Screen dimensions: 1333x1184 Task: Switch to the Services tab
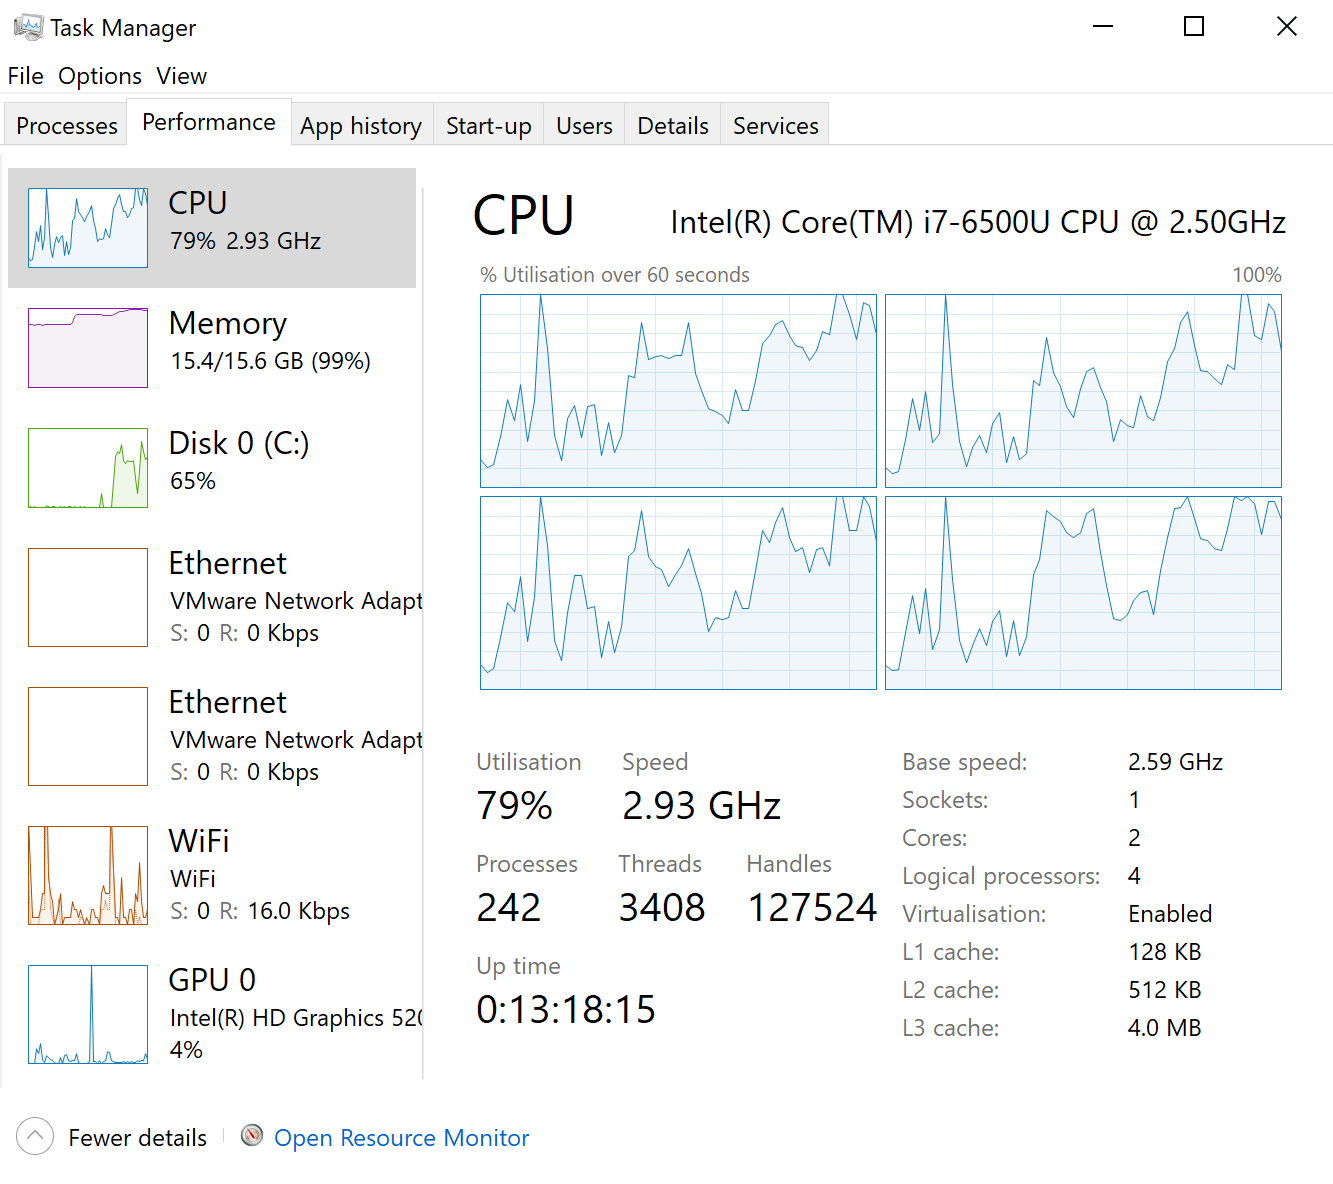[x=775, y=126]
